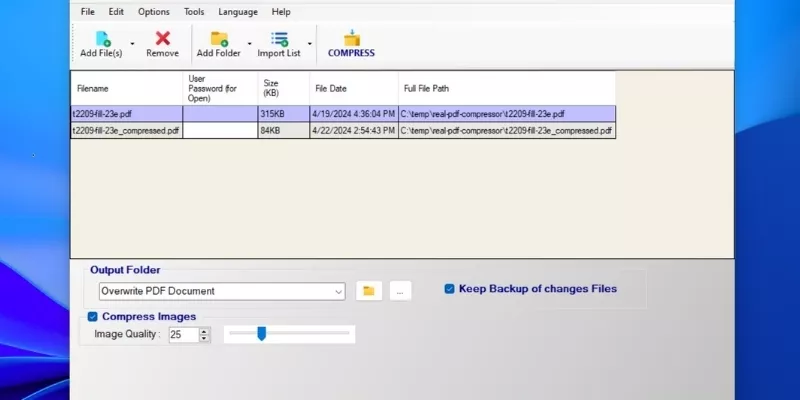Browse output folder with the yellow folder button

click(x=369, y=291)
